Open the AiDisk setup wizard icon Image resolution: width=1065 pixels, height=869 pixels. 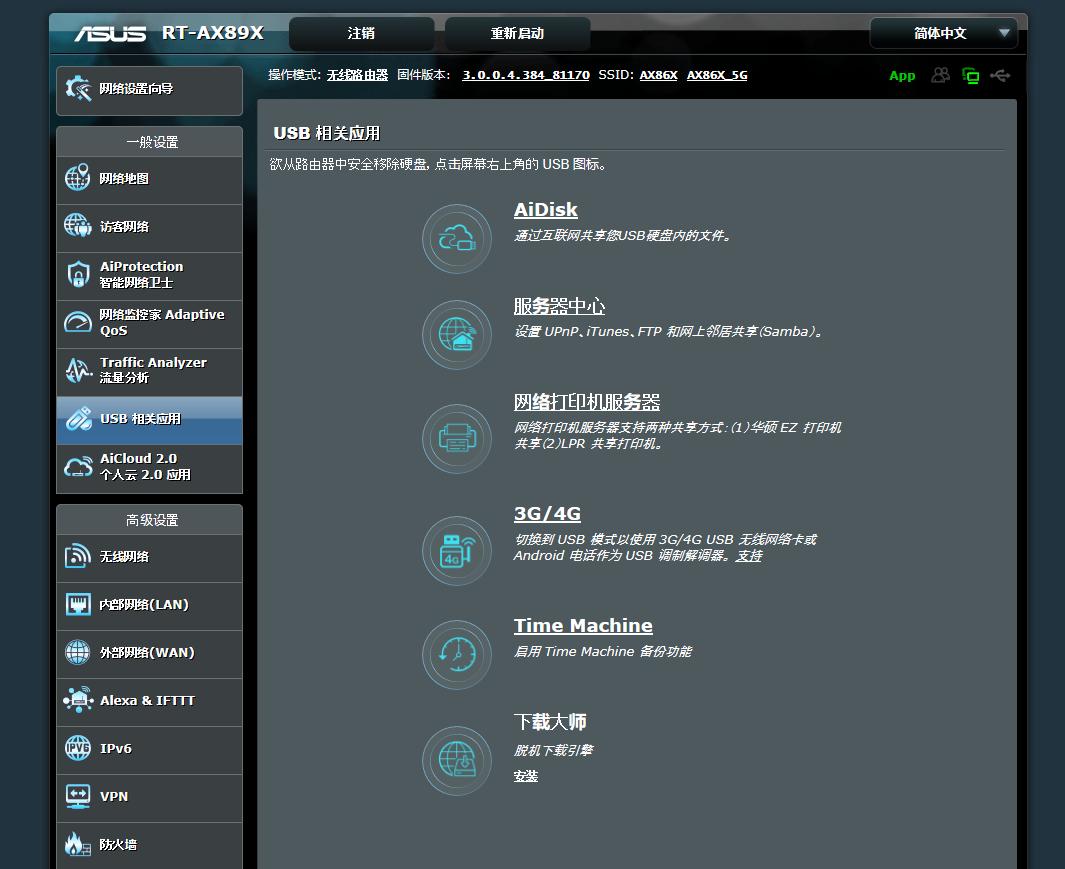(456, 238)
